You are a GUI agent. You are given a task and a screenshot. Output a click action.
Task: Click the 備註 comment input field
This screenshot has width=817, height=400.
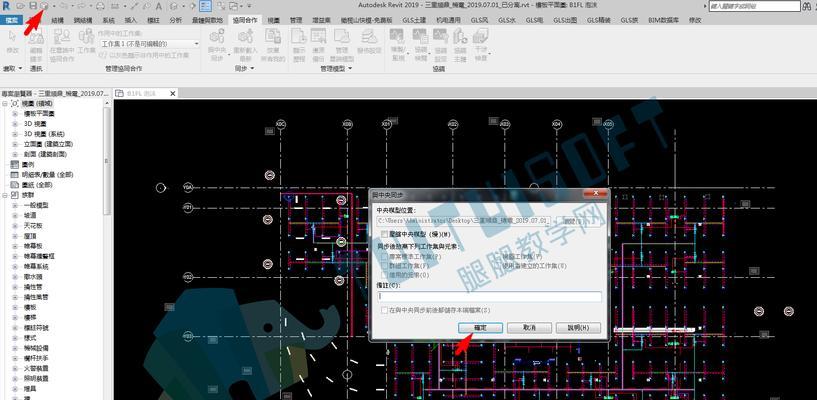tap(489, 296)
